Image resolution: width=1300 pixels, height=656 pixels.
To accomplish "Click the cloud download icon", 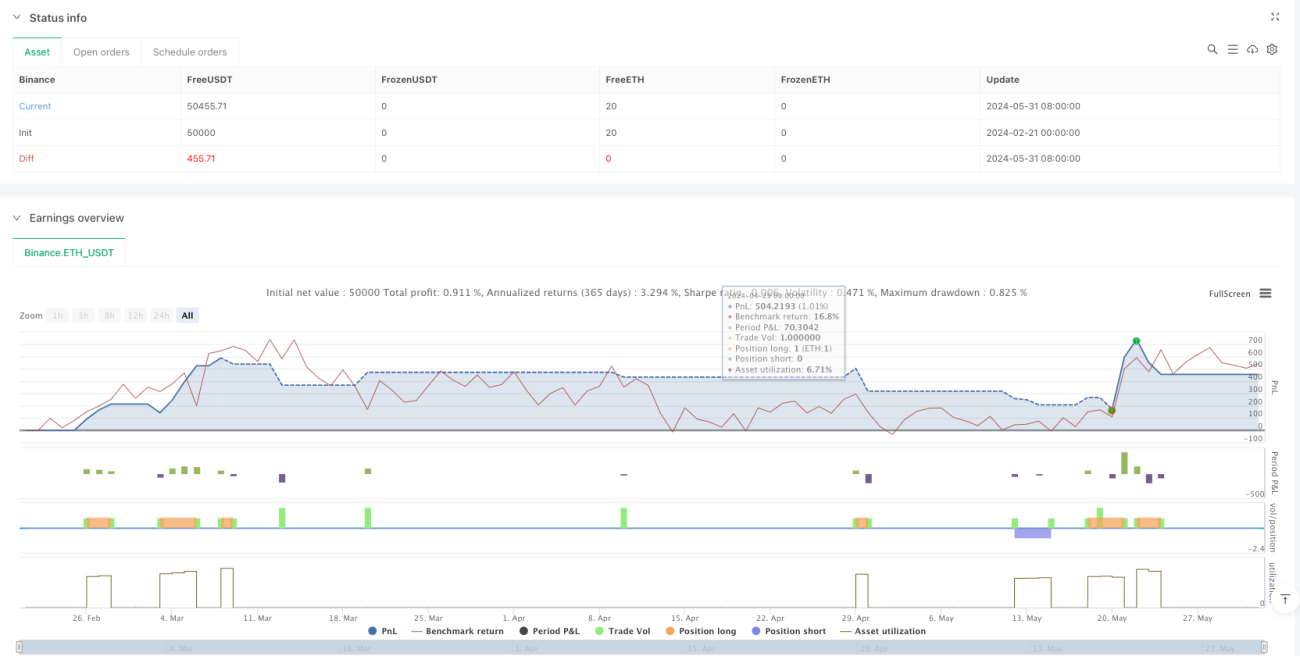I will (x=1252, y=49).
